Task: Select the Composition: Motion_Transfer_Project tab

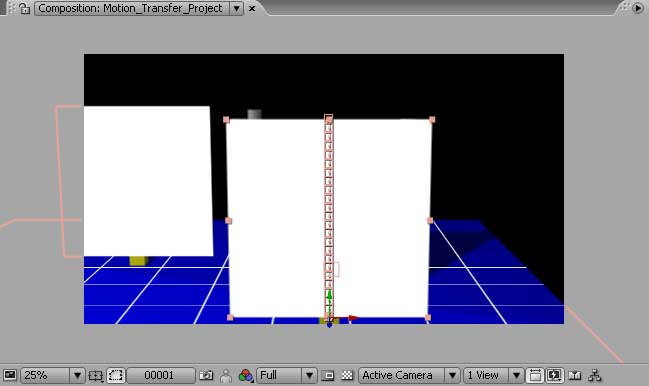Action: click(130, 8)
